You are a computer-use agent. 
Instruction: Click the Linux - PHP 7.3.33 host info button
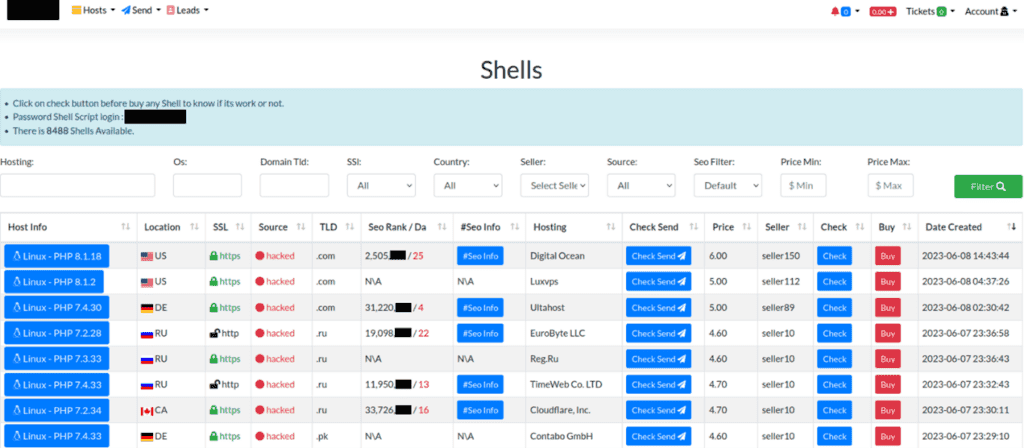coord(57,359)
